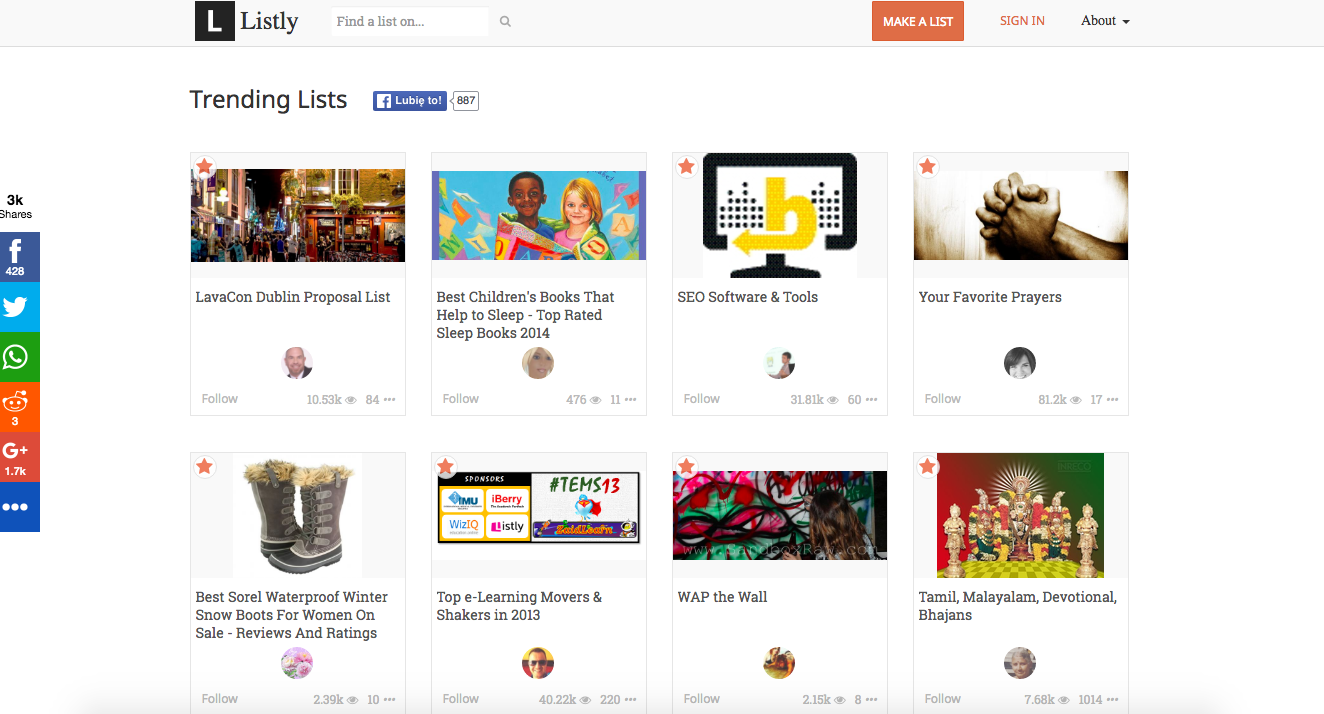The width and height of the screenshot is (1324, 714).
Task: Share via Twitter sidebar icon
Action: coord(17,306)
